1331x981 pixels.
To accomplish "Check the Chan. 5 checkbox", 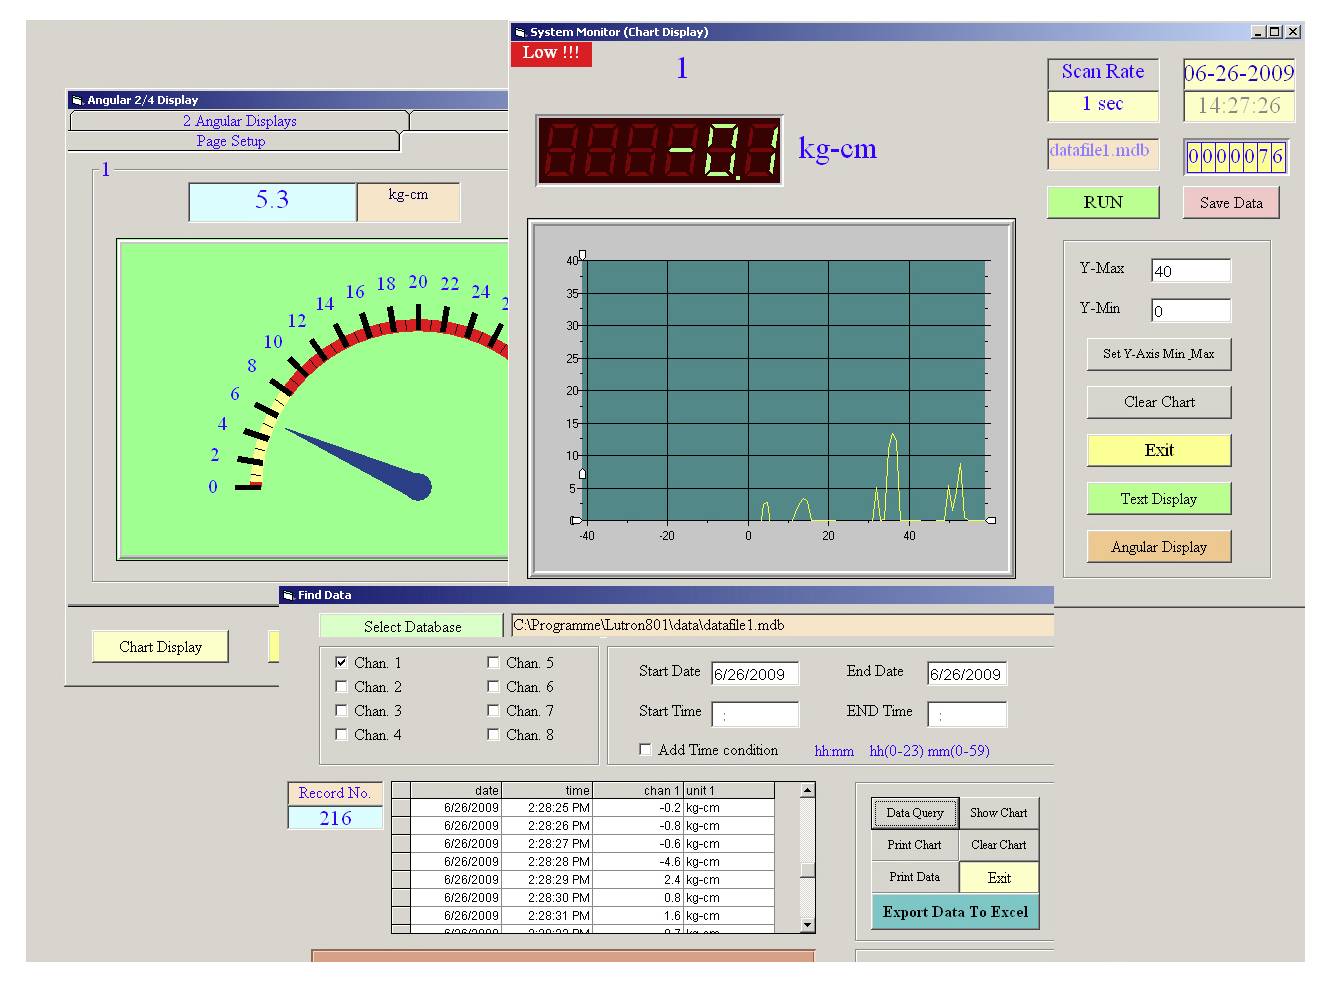I will [x=494, y=662].
